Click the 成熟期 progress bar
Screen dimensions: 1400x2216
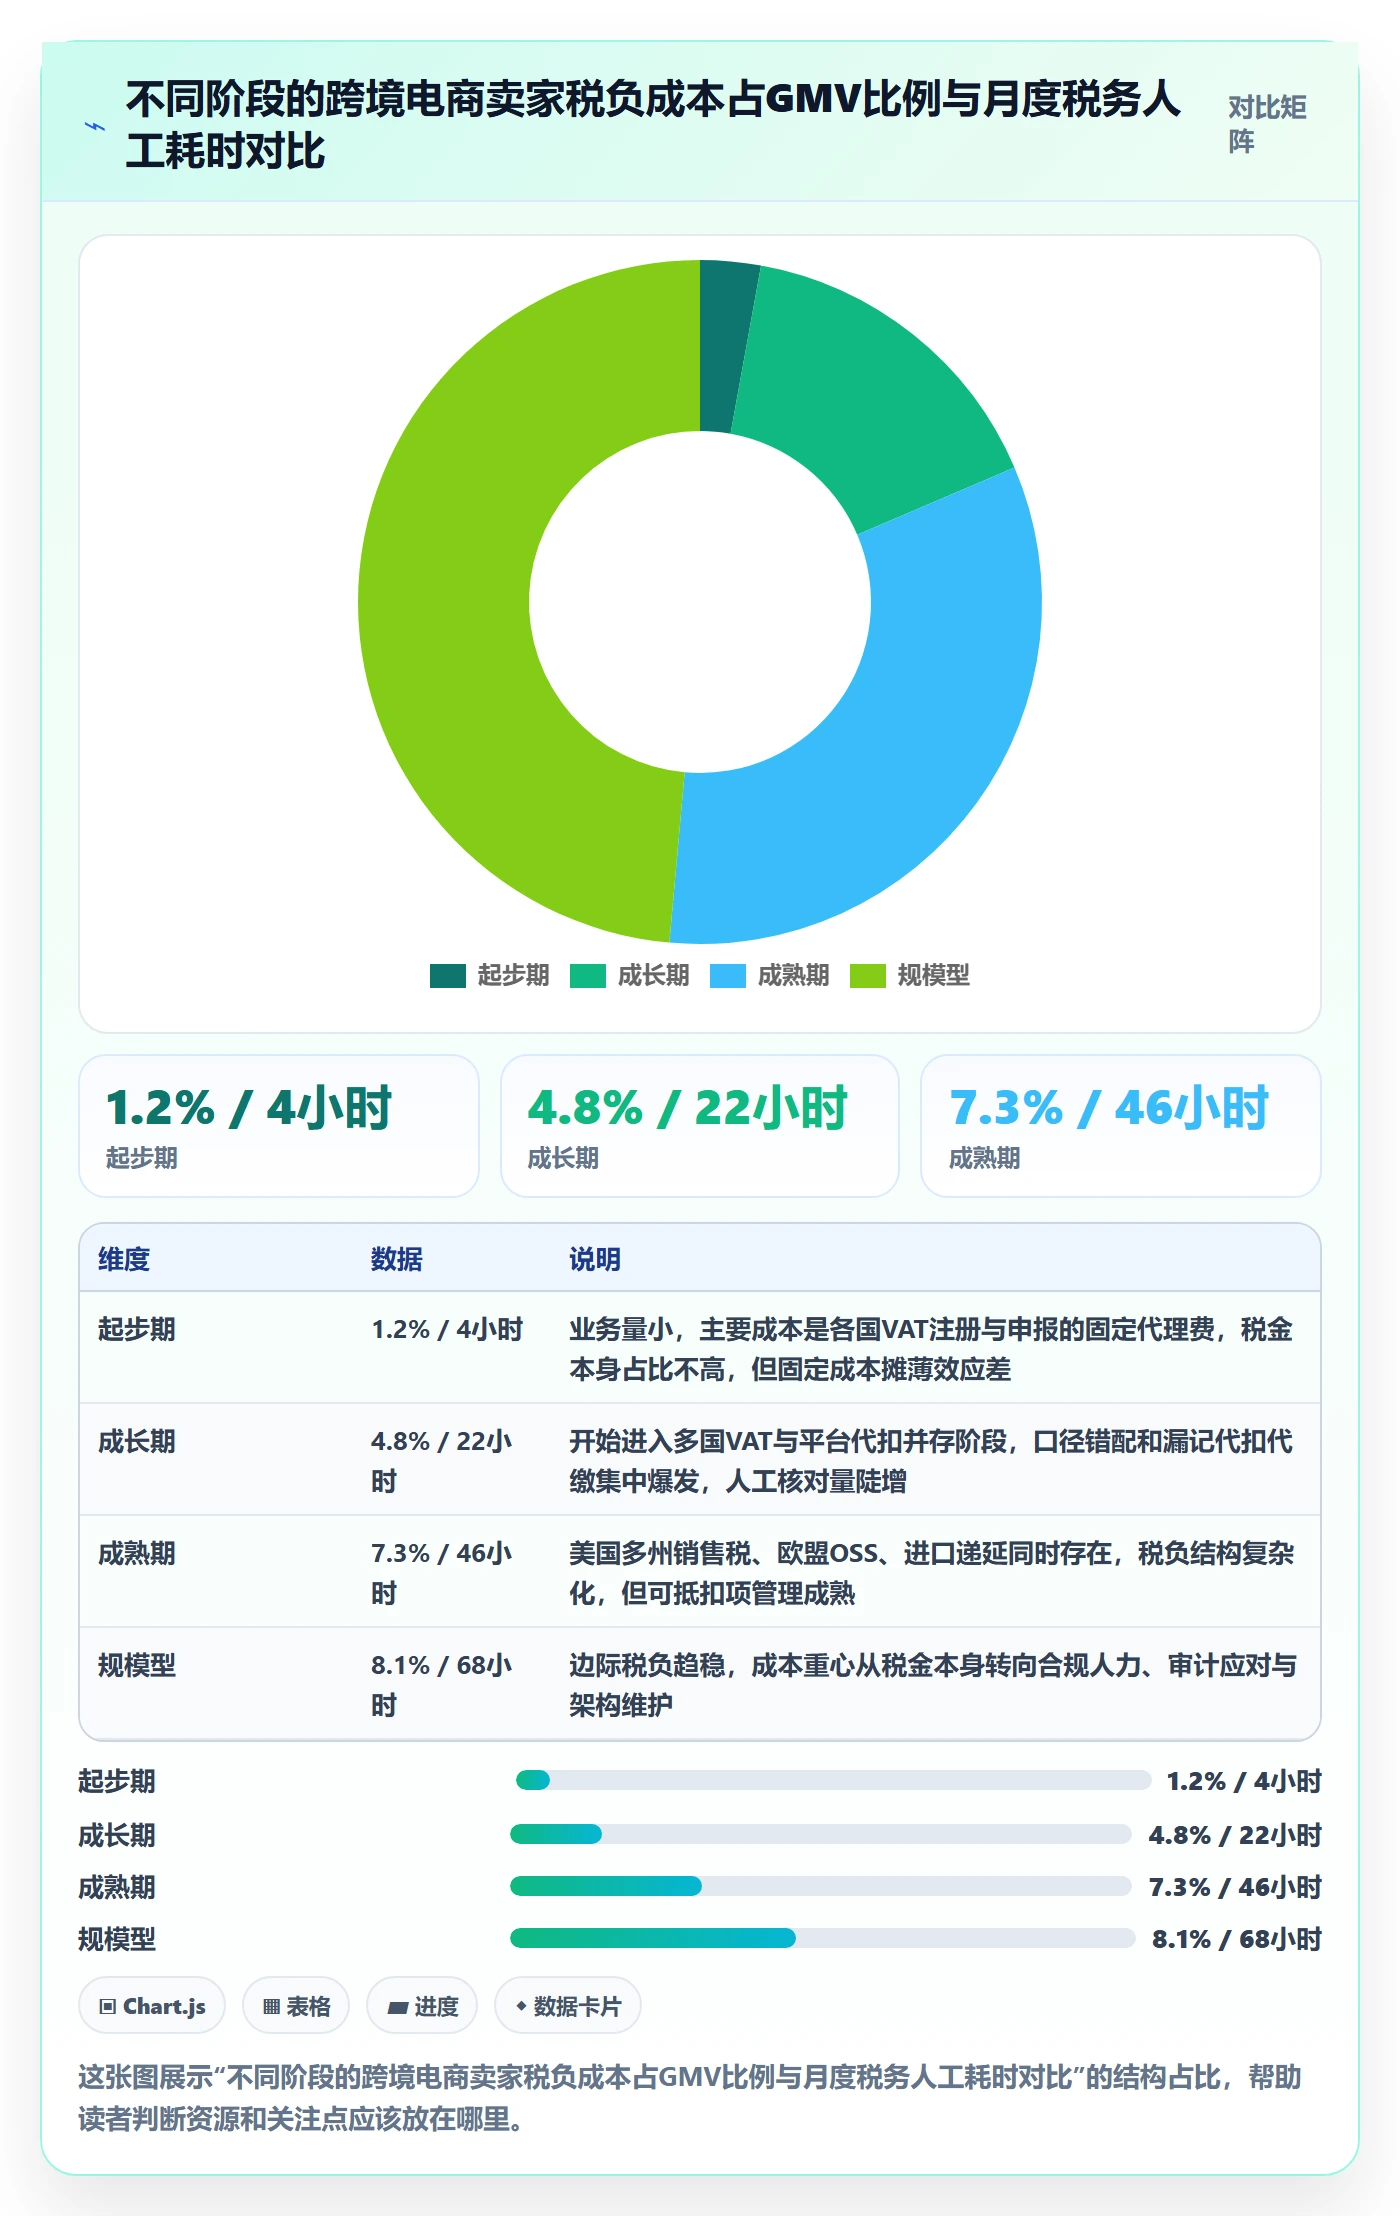click(x=821, y=1886)
